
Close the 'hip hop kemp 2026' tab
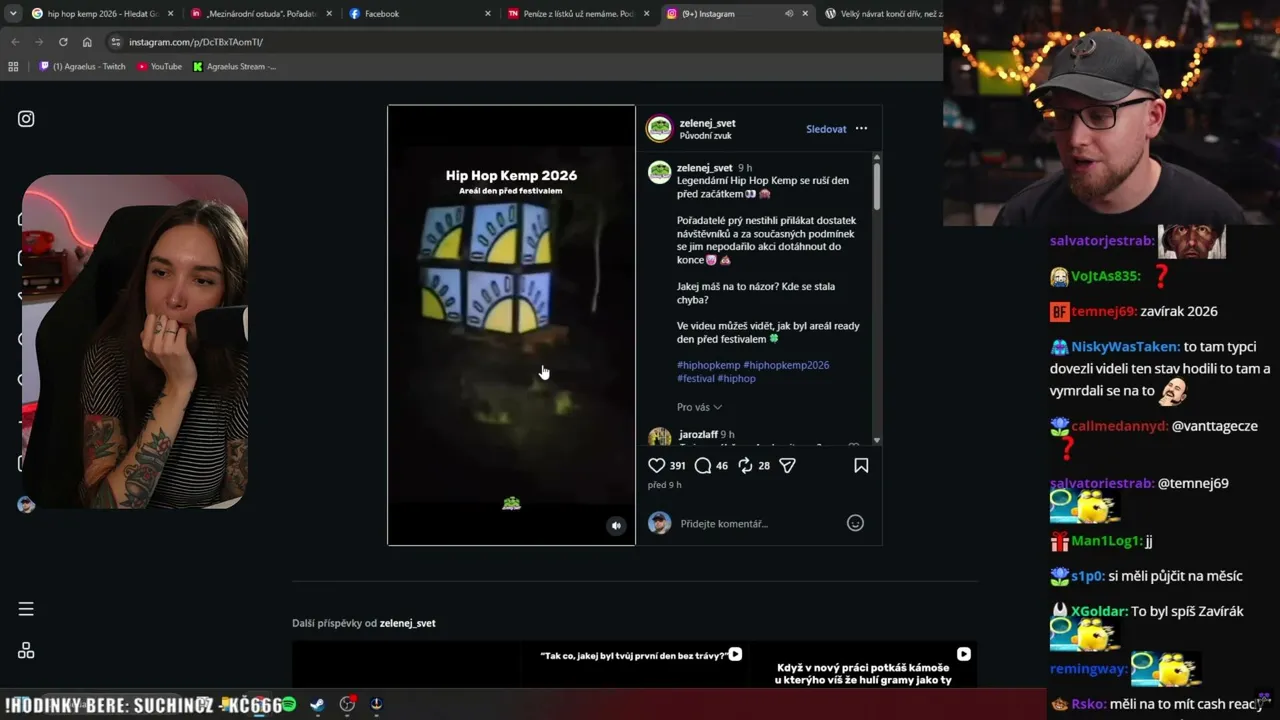click(x=169, y=14)
